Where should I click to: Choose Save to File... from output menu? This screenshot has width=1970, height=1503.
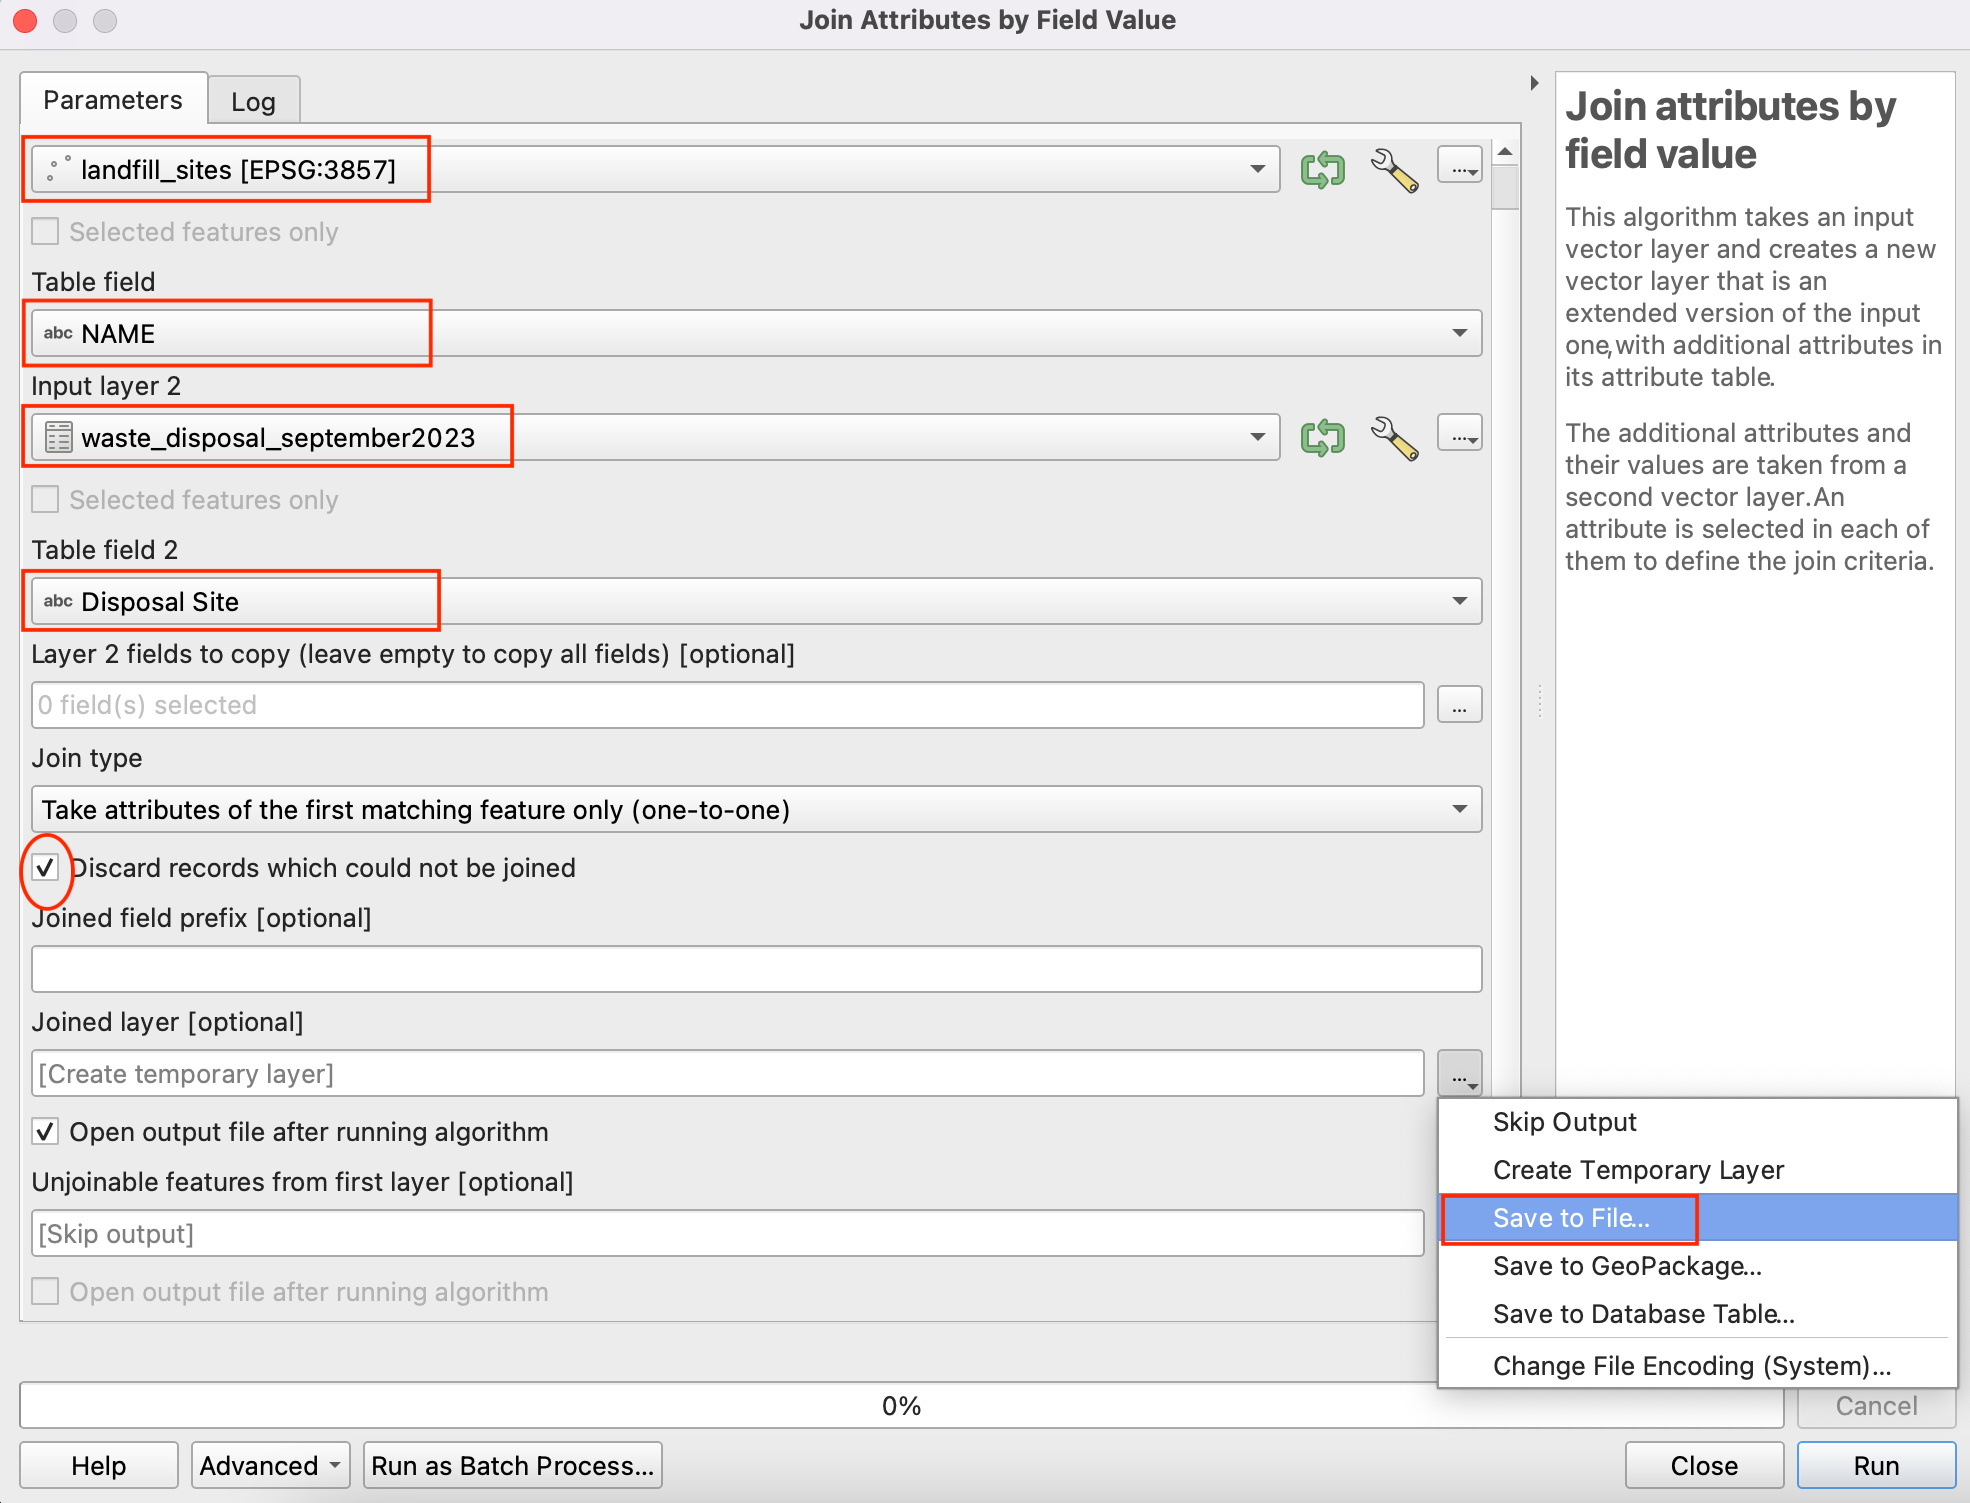click(x=1570, y=1218)
